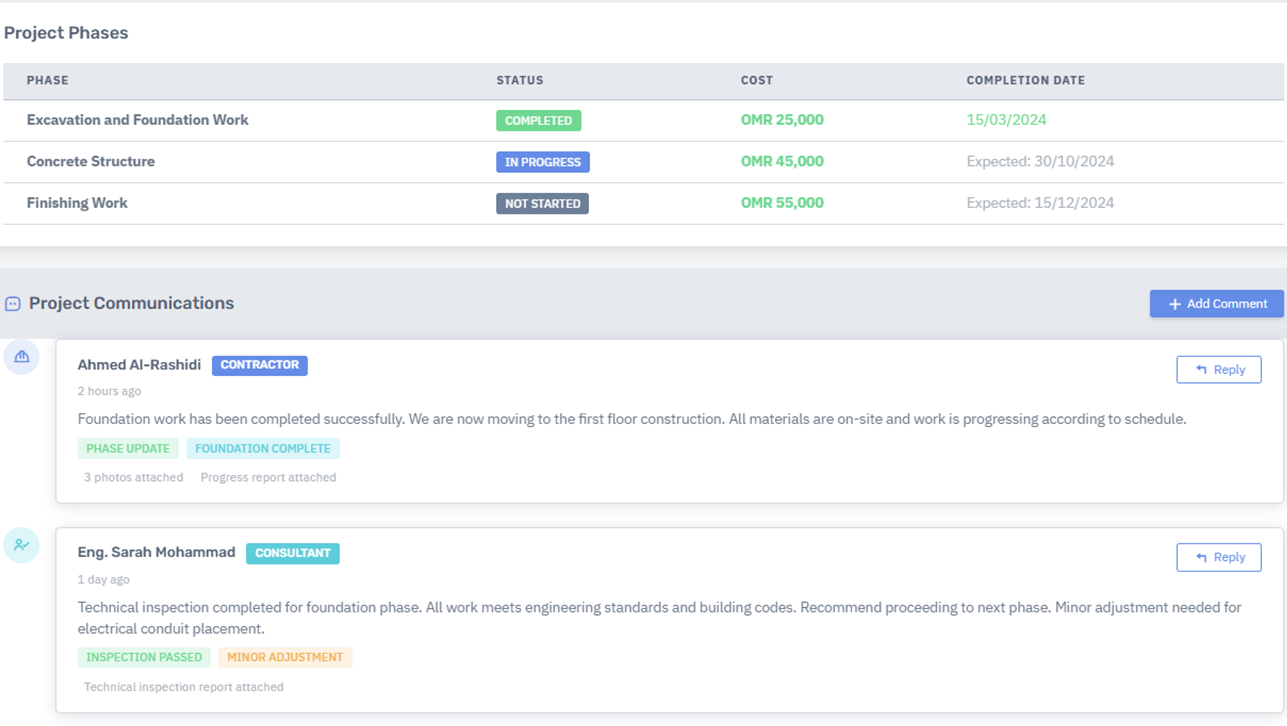Select the MINOR ADJUSTMENT tag

pyautogui.click(x=285, y=658)
